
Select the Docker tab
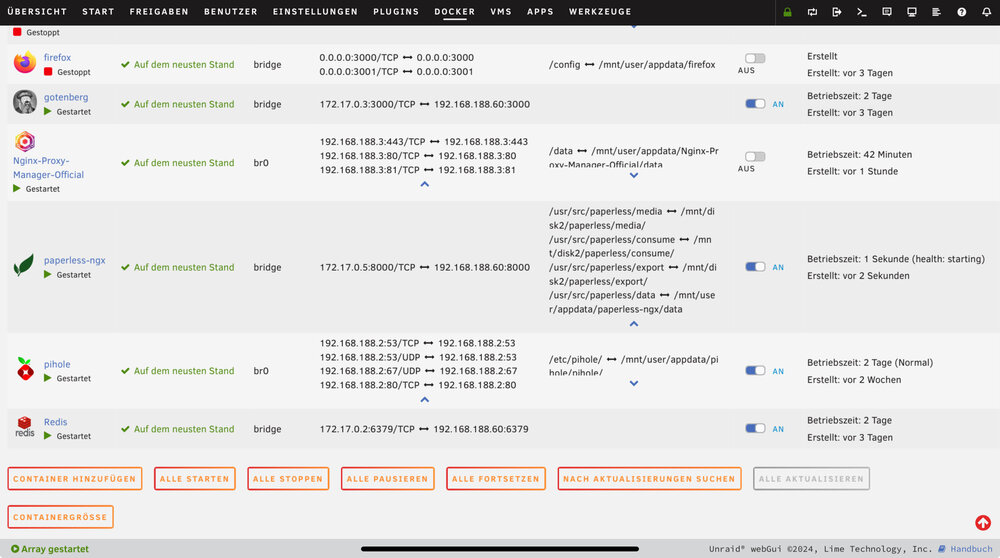pyautogui.click(x=455, y=11)
